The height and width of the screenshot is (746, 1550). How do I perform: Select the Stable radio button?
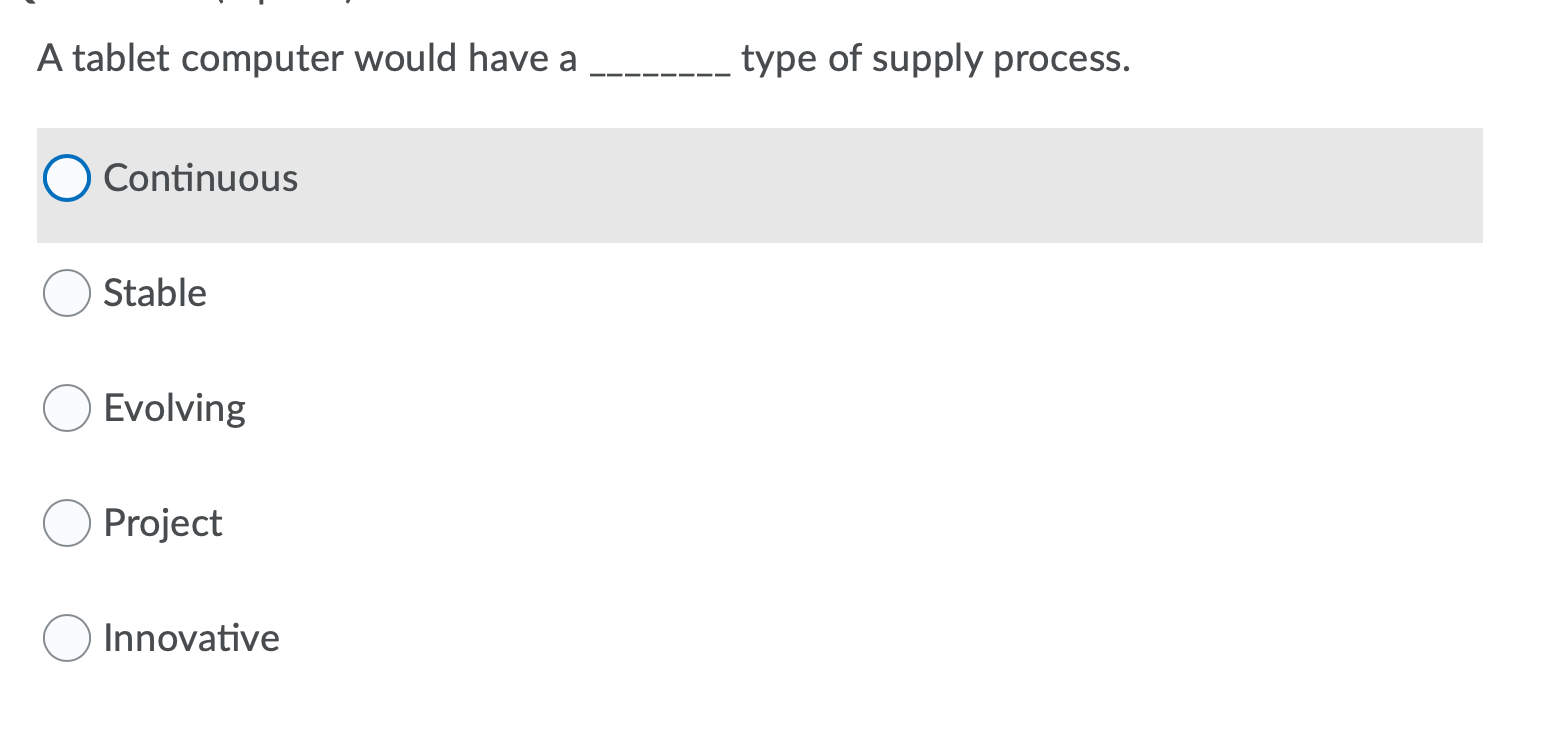(66, 293)
